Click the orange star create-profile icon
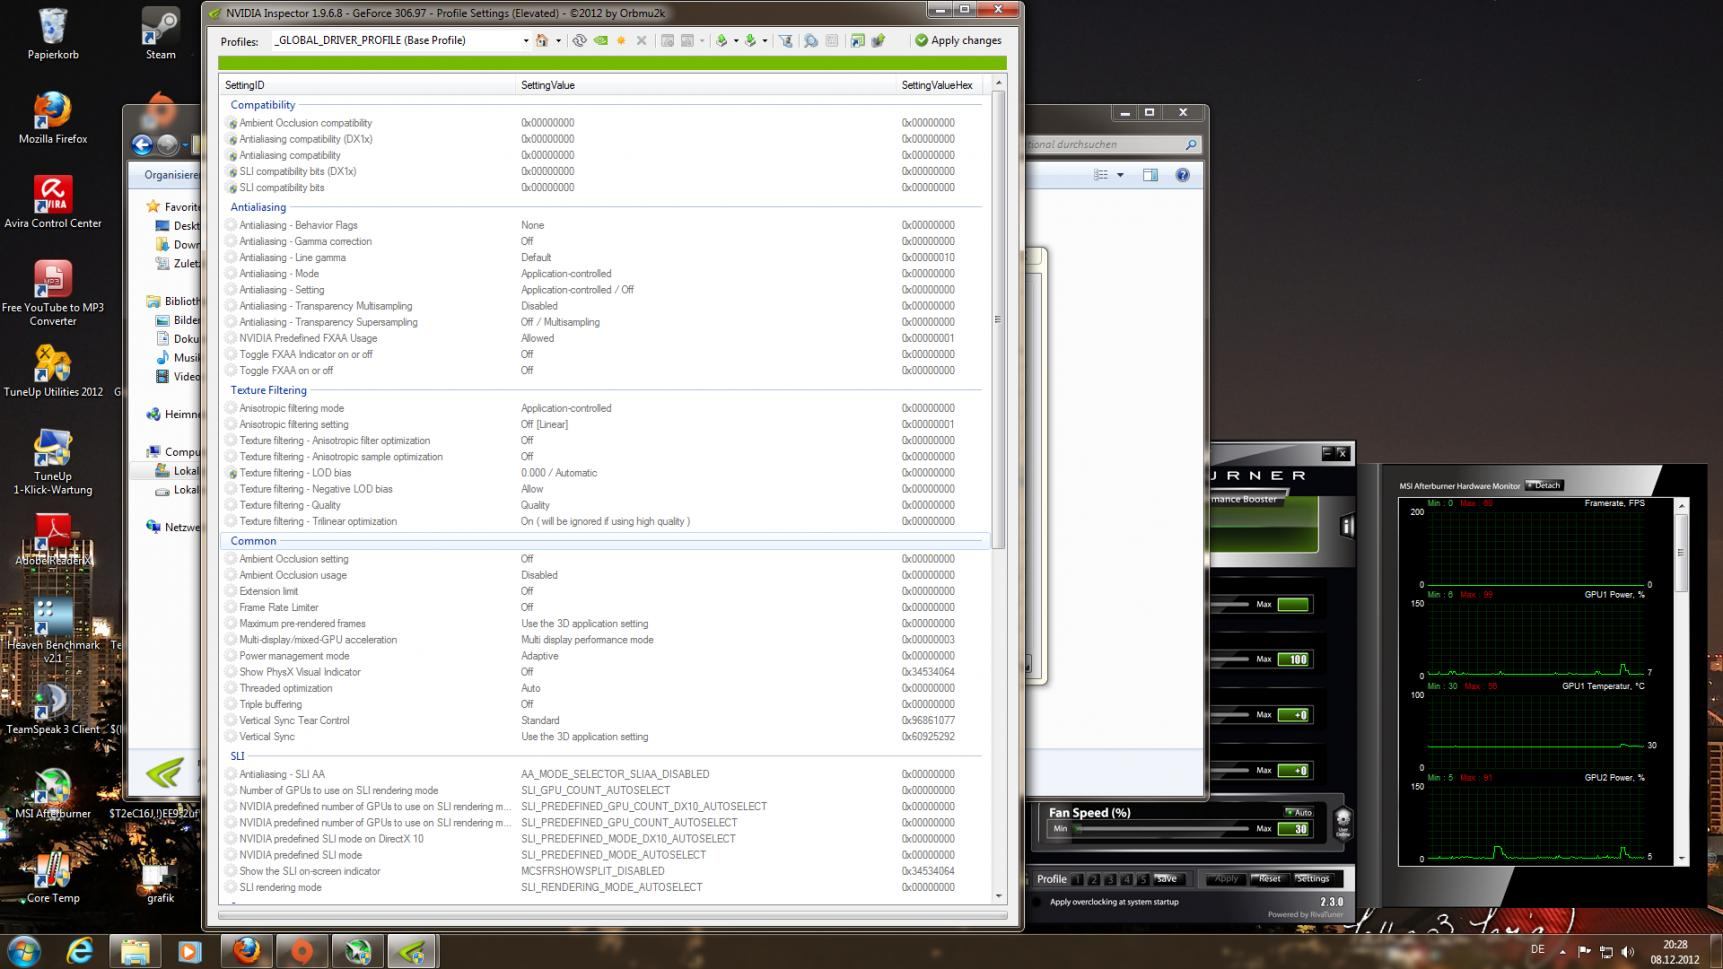1723x969 pixels. coord(621,41)
